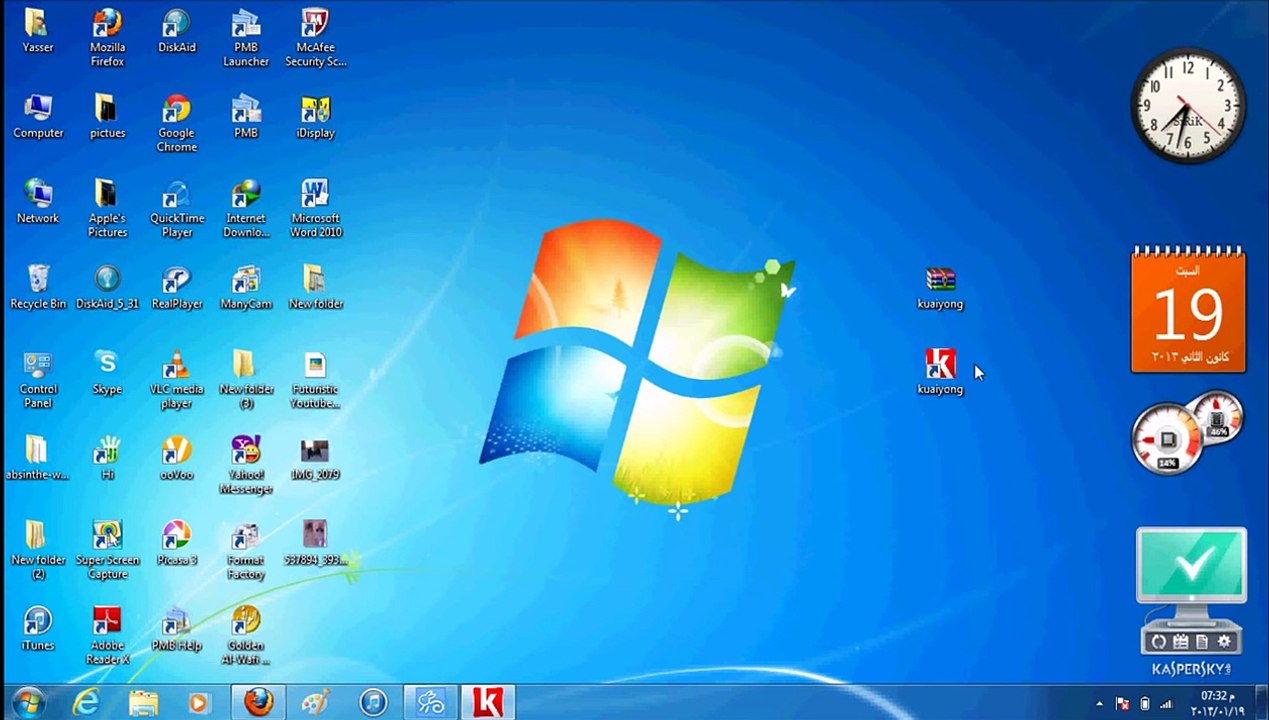Image resolution: width=1269 pixels, height=720 pixels.
Task: Open Microsoft Word 2010 shortcut
Action: tap(316, 209)
